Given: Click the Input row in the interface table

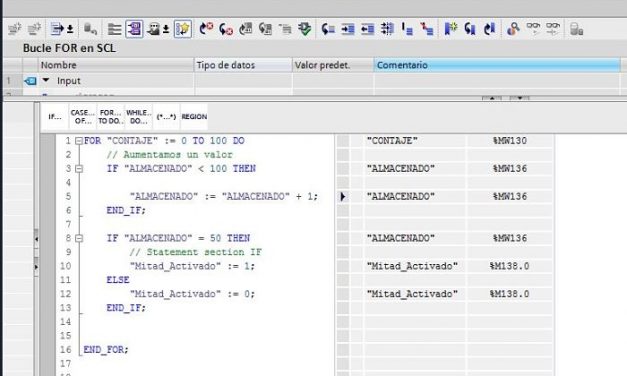Looking at the screenshot, I should click(312, 81).
